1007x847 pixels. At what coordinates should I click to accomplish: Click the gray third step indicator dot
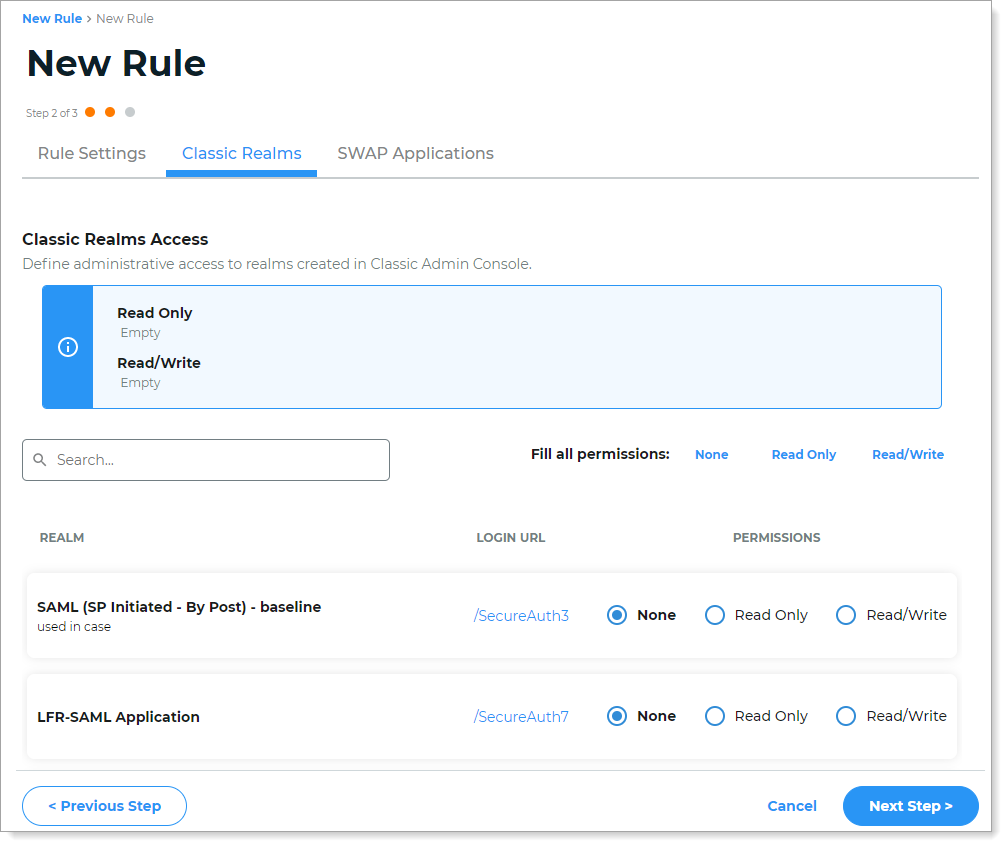[130, 112]
